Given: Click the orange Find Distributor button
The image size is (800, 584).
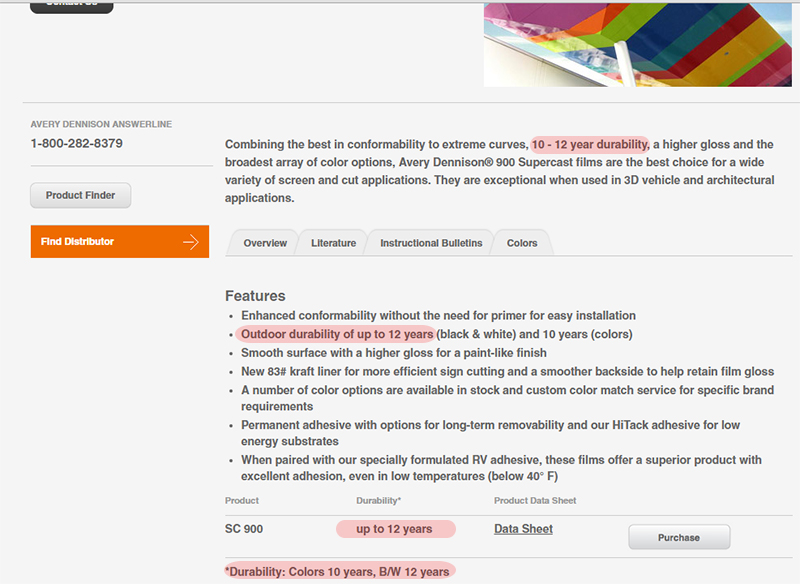Looking at the screenshot, I should (x=120, y=241).
